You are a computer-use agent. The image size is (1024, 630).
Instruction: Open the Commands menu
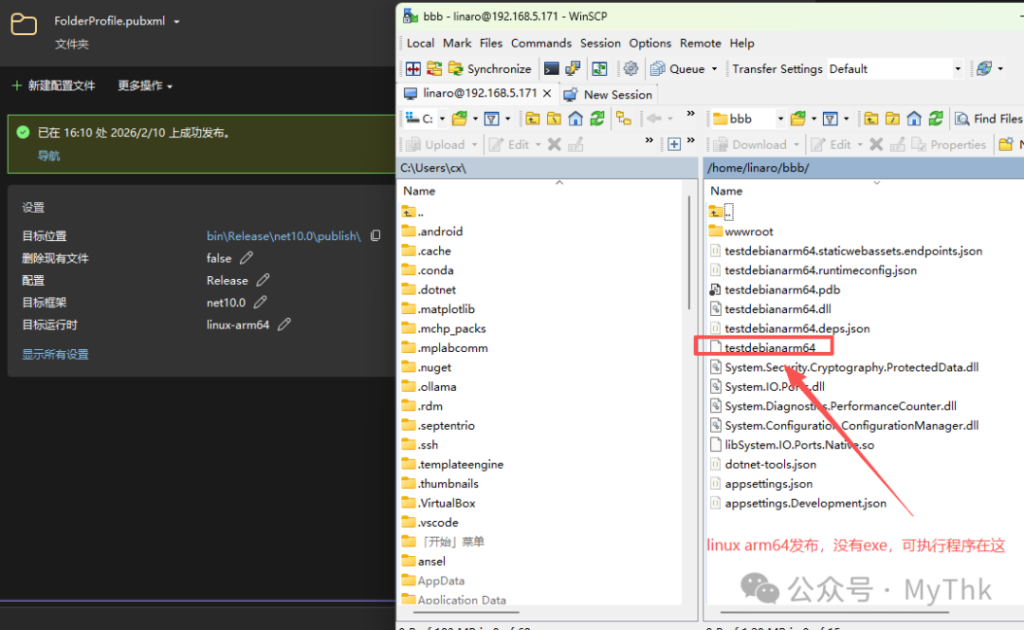tap(541, 43)
